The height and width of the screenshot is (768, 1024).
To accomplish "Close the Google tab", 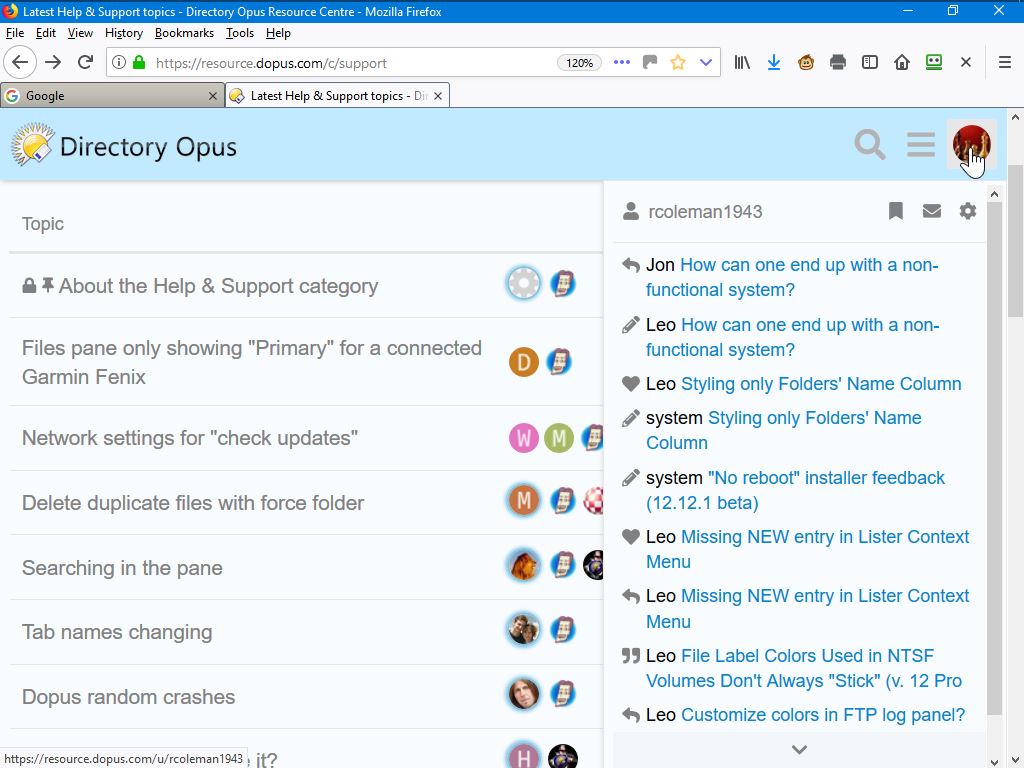I will 212,96.
